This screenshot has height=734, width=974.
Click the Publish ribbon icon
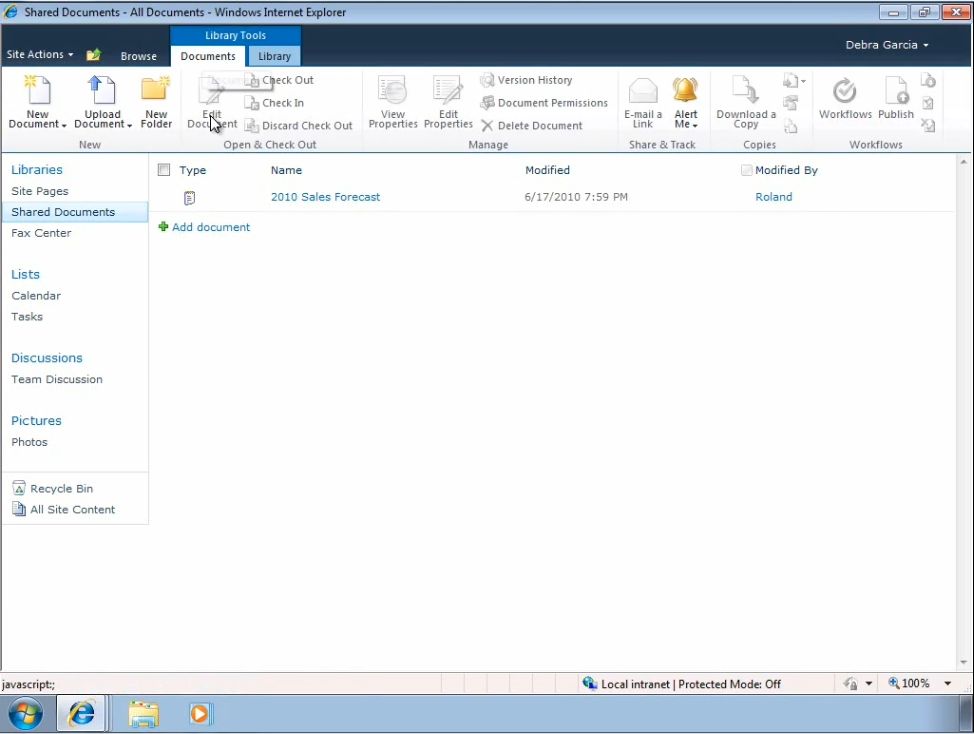point(896,92)
